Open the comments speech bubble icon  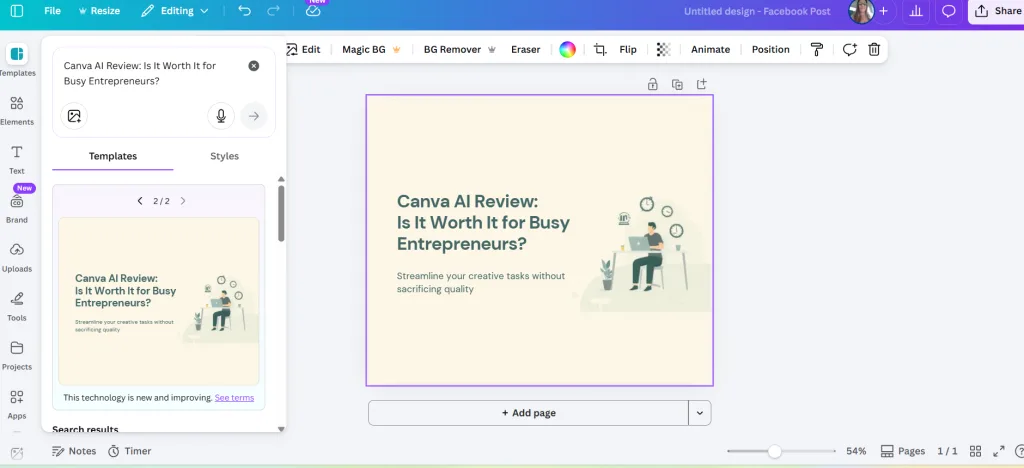949,11
